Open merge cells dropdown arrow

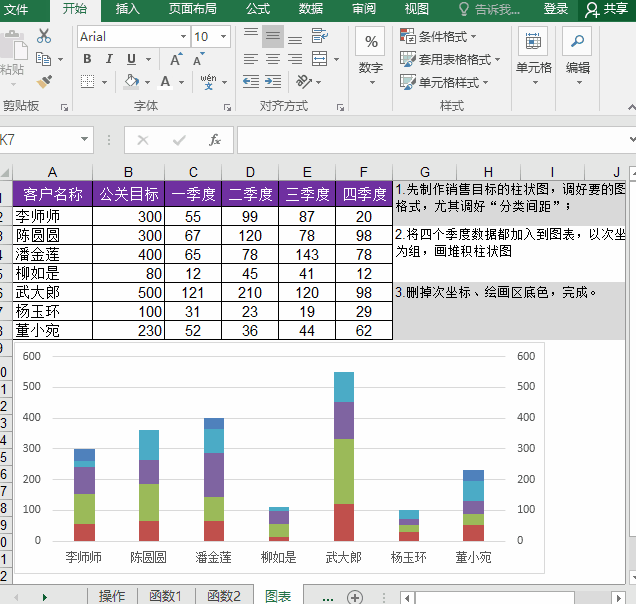(336, 60)
